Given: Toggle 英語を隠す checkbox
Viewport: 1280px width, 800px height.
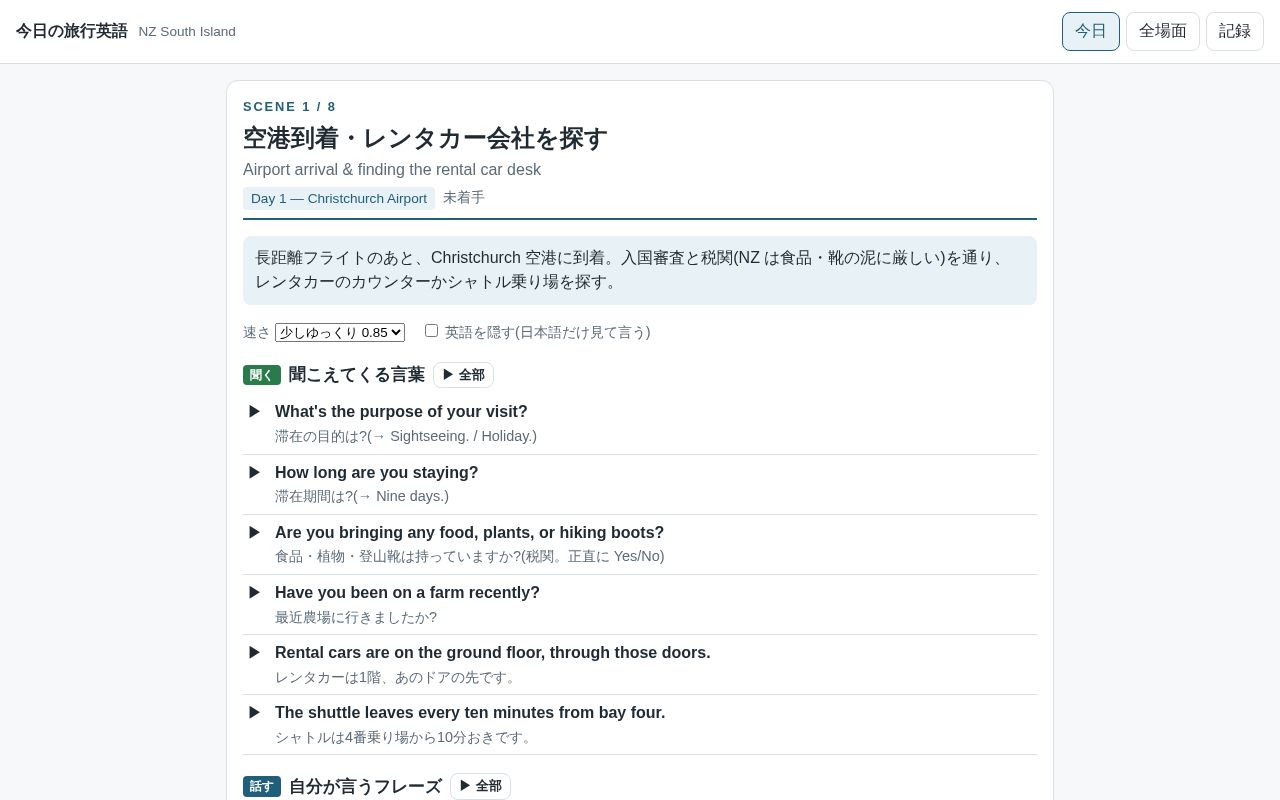Looking at the screenshot, I should [x=431, y=331].
